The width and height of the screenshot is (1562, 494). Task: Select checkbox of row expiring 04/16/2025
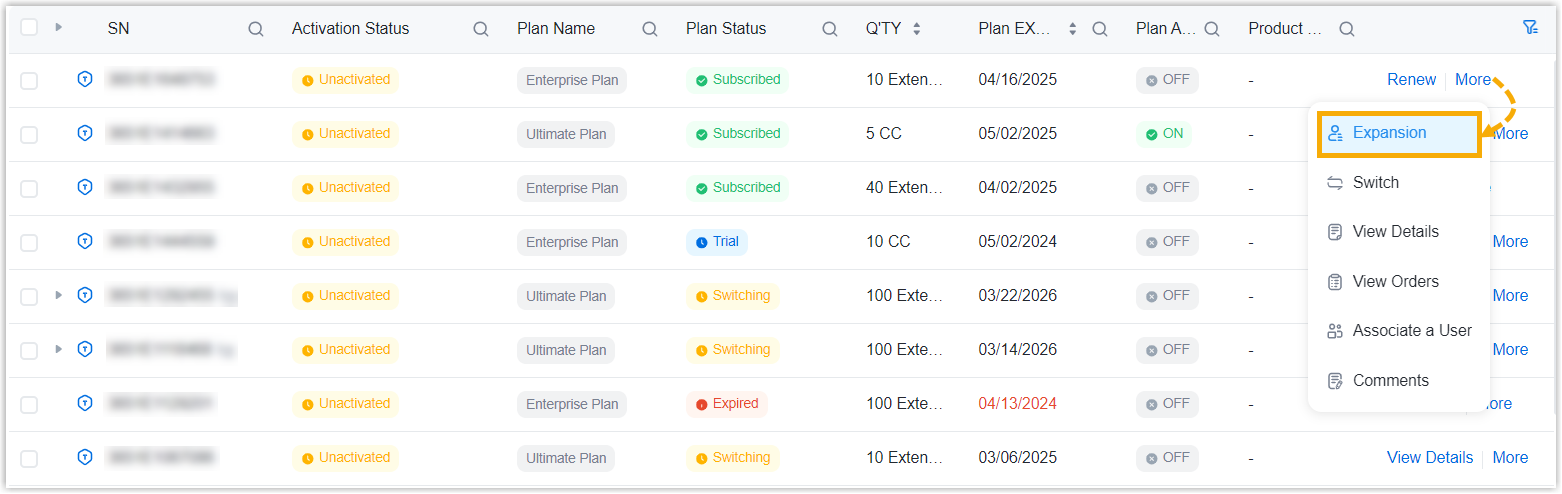[29, 80]
